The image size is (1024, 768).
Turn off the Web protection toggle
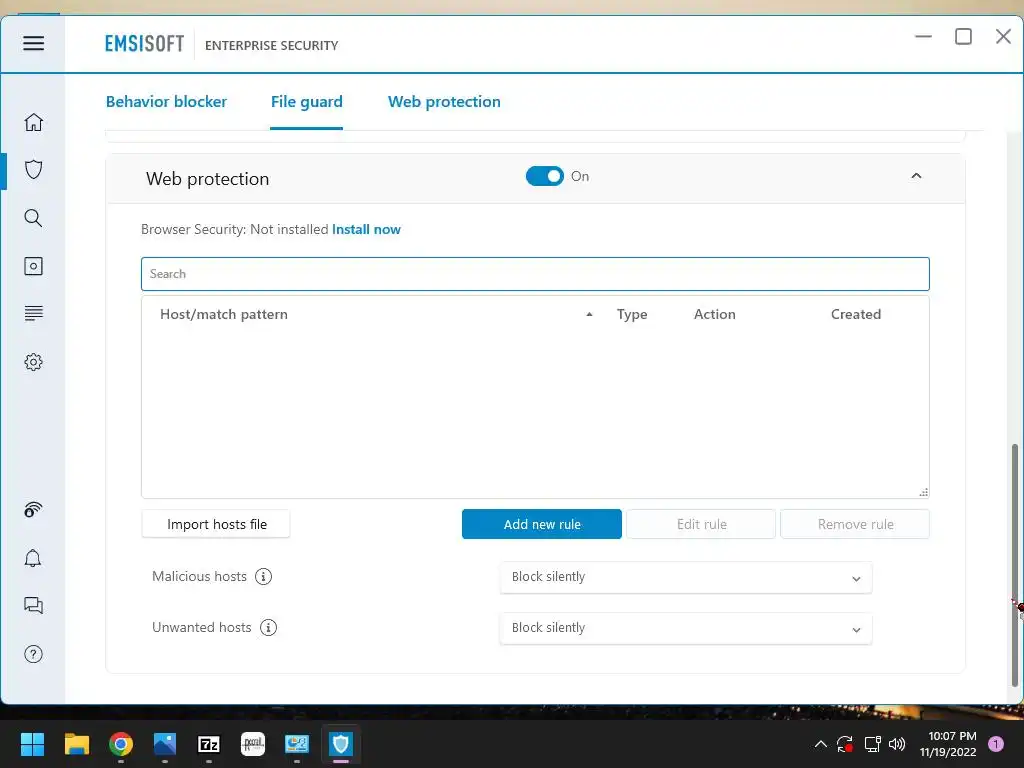tap(545, 176)
